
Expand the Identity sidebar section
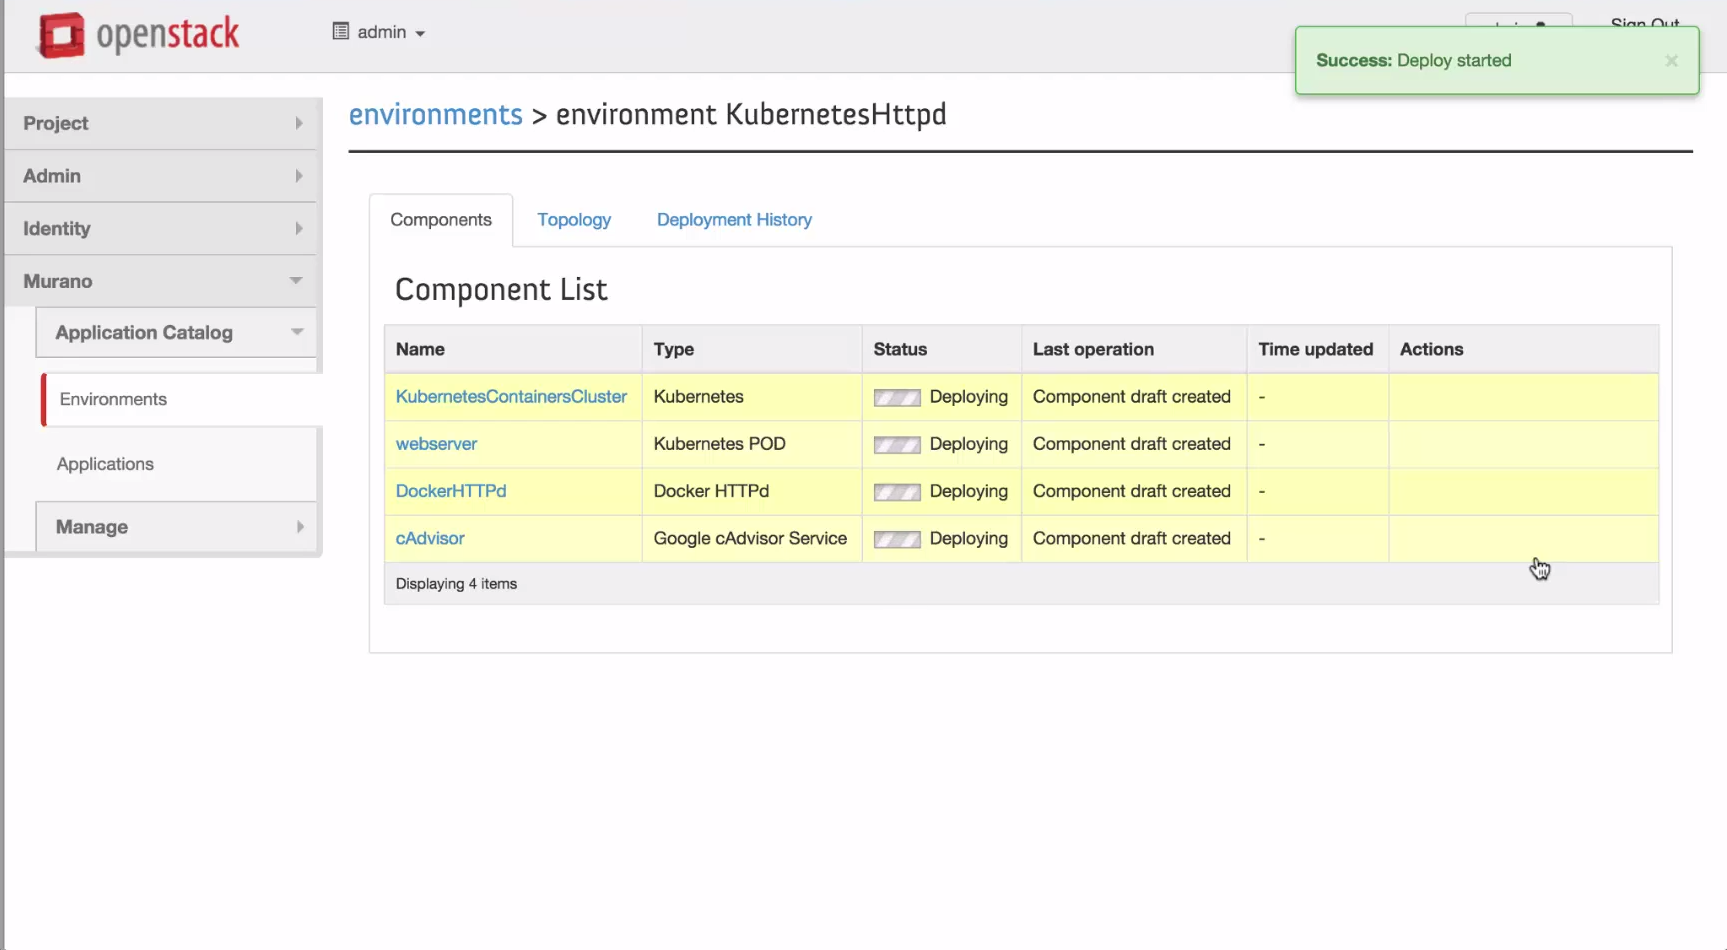click(x=162, y=229)
